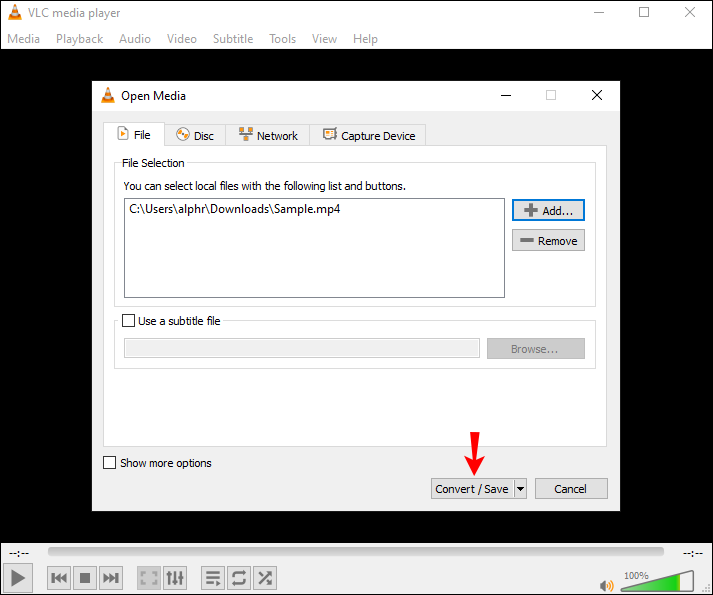
Task: Close the Open Media dialog
Action: [597, 95]
